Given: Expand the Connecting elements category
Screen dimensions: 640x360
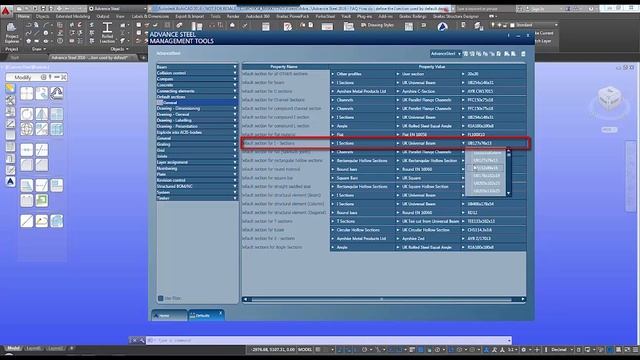Looking at the screenshot, I should click(x=235, y=91).
